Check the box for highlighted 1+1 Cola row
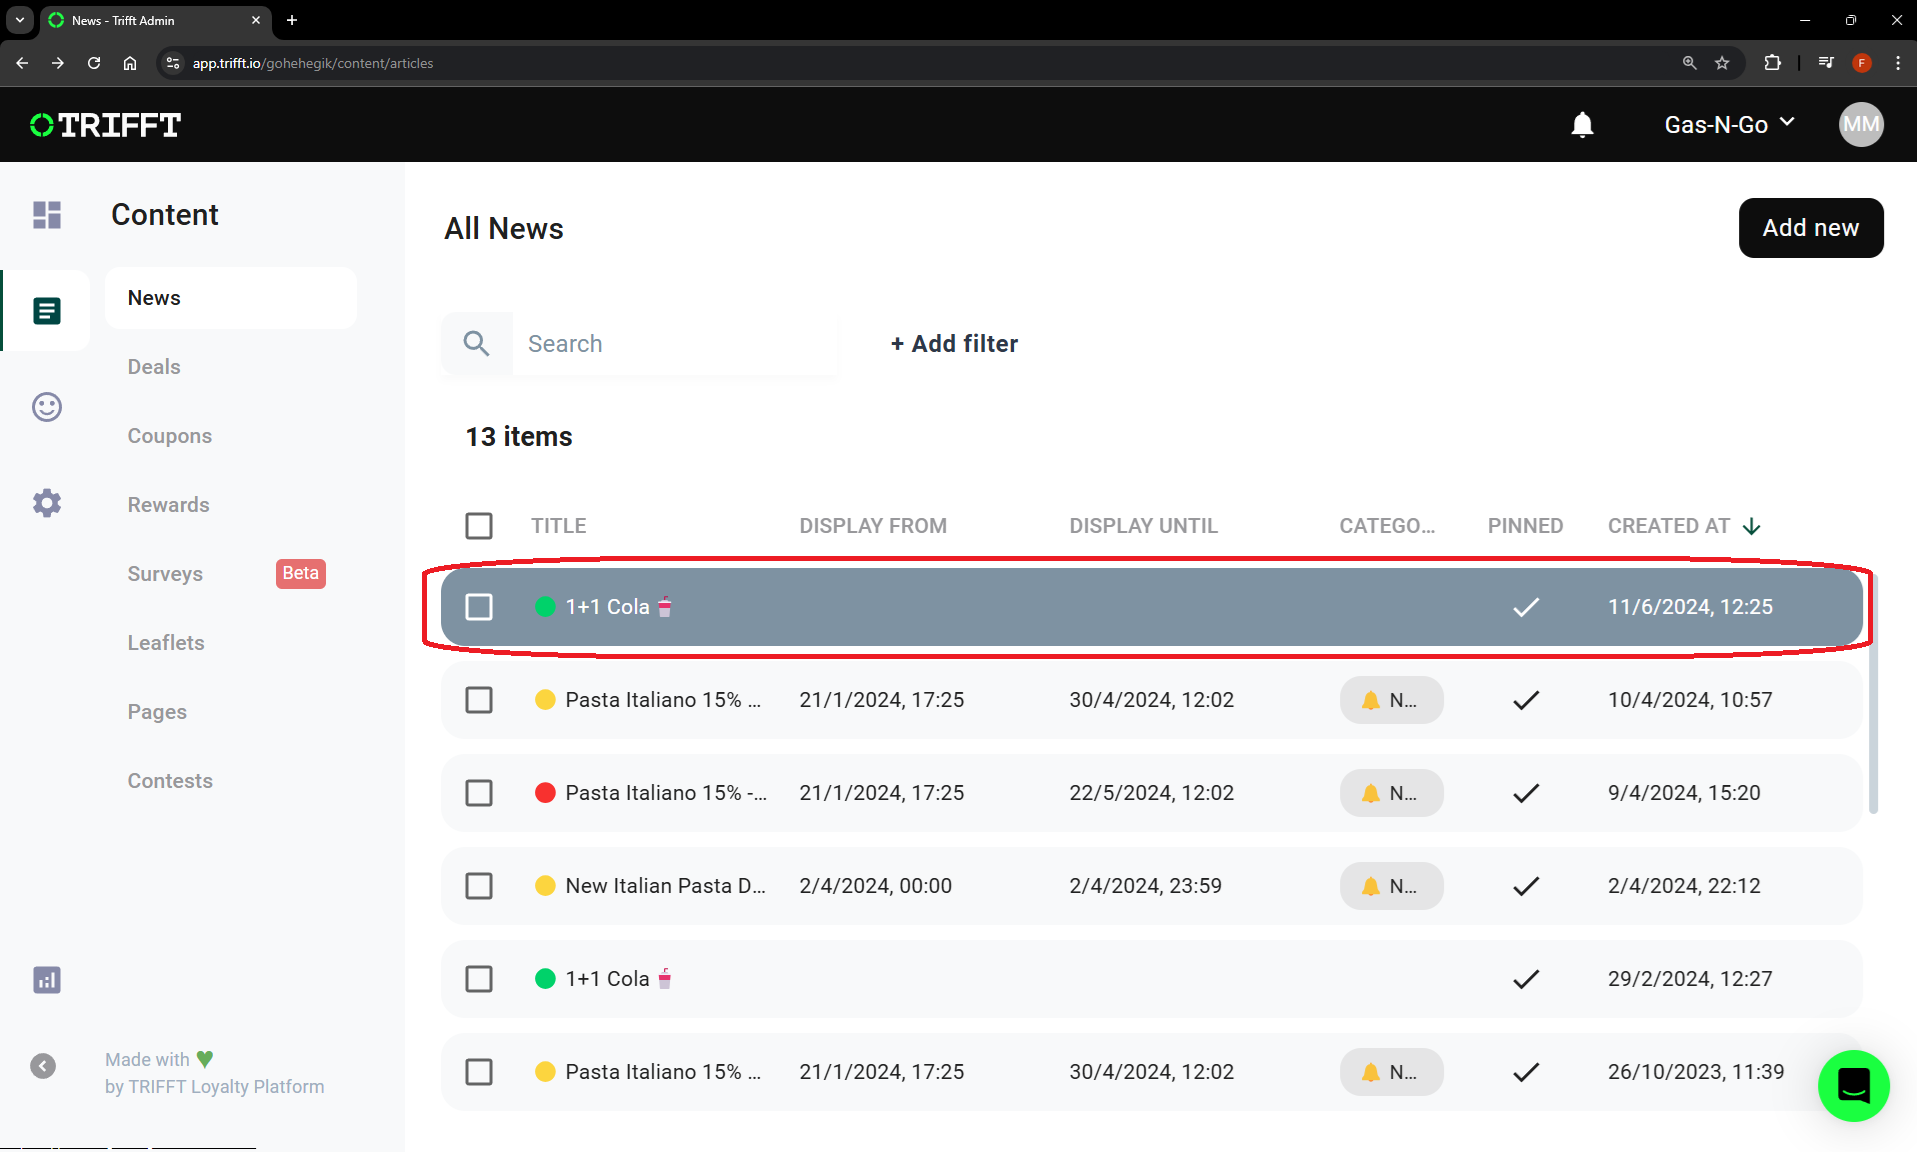This screenshot has width=1917, height=1152. coord(479,607)
